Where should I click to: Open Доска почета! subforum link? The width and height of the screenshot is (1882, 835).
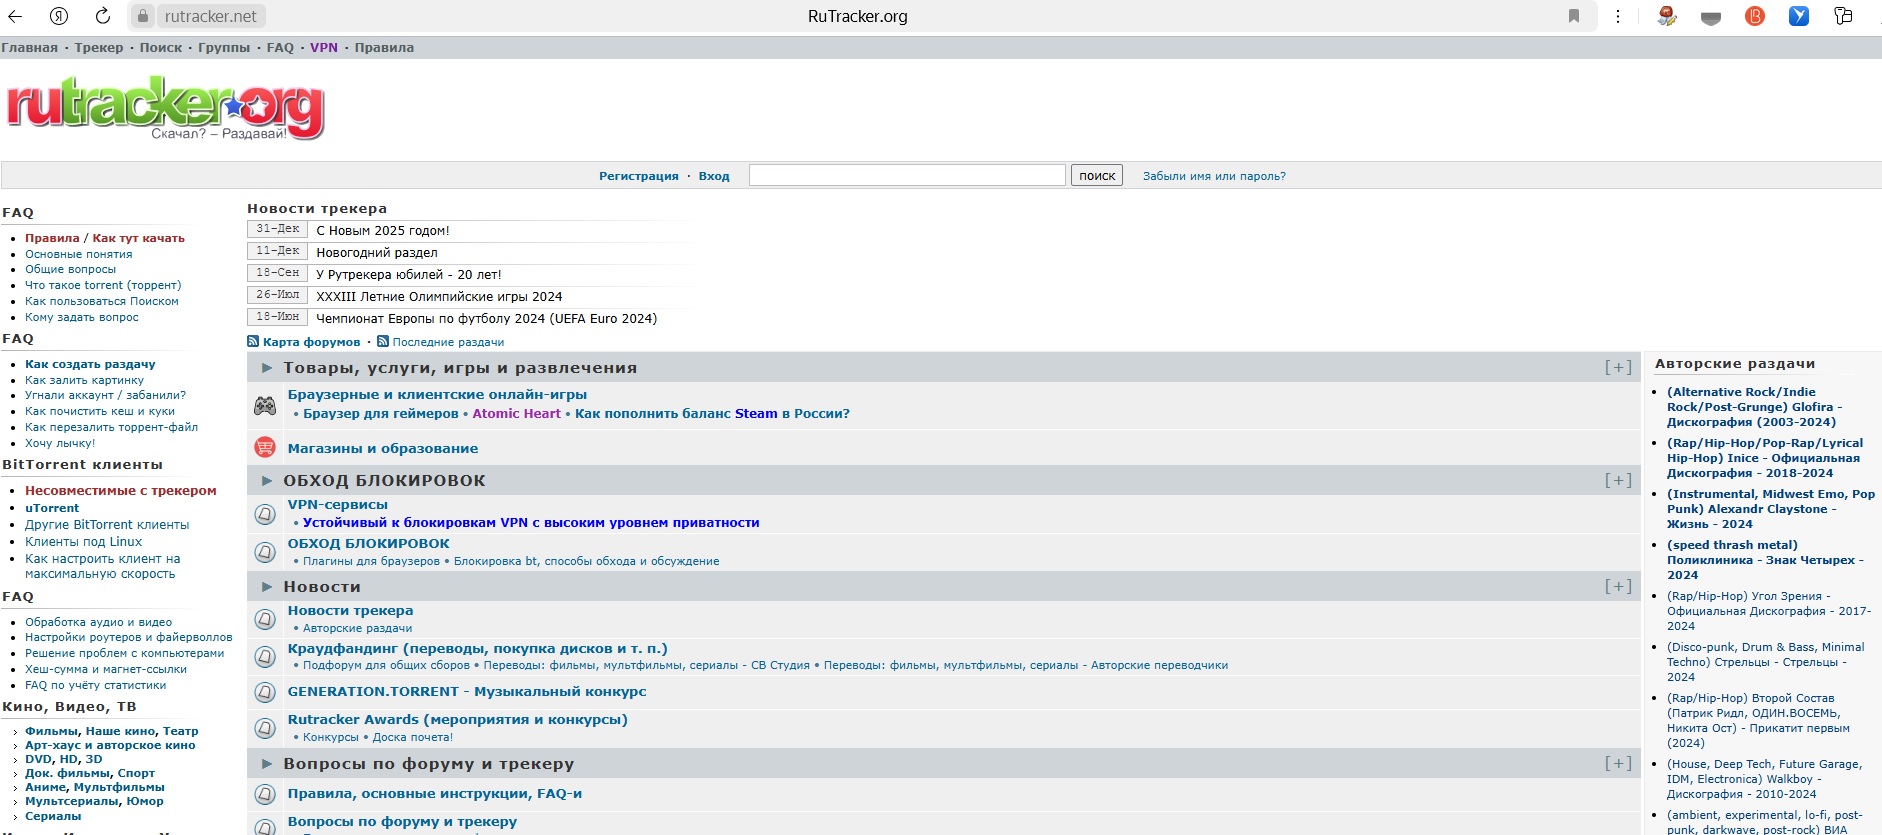pos(413,737)
